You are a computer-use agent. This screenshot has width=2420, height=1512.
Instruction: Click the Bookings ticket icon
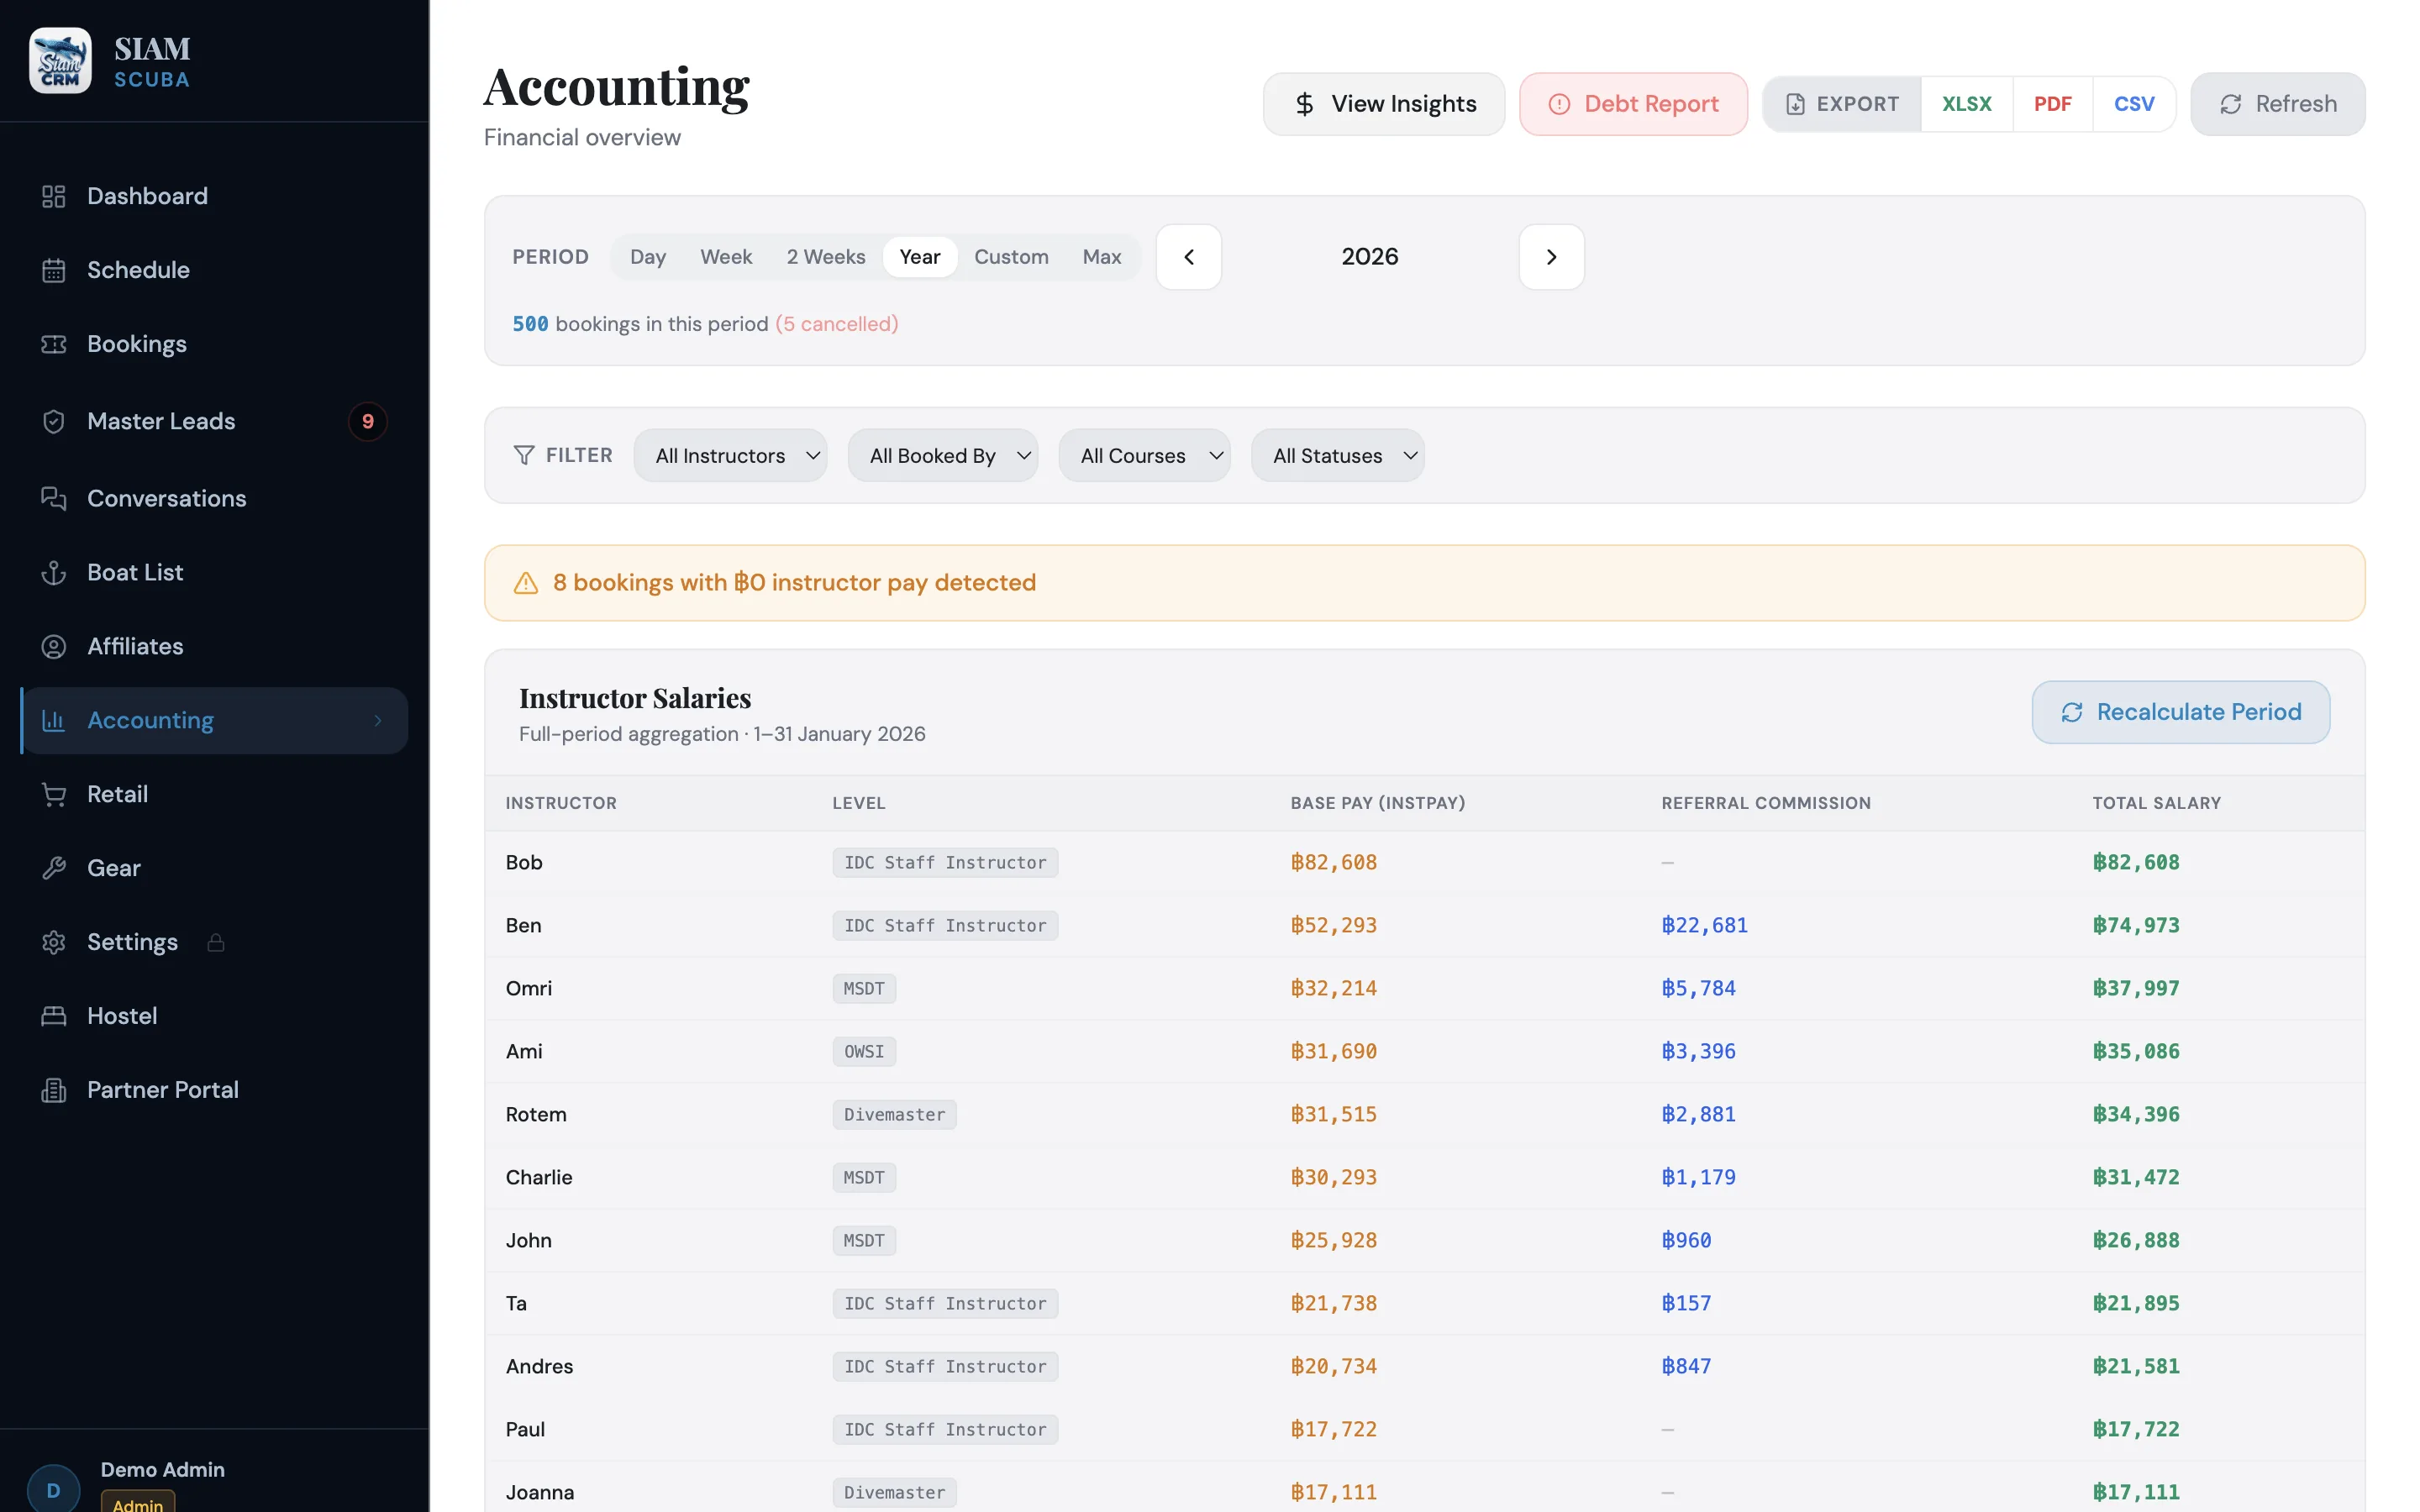[54, 344]
